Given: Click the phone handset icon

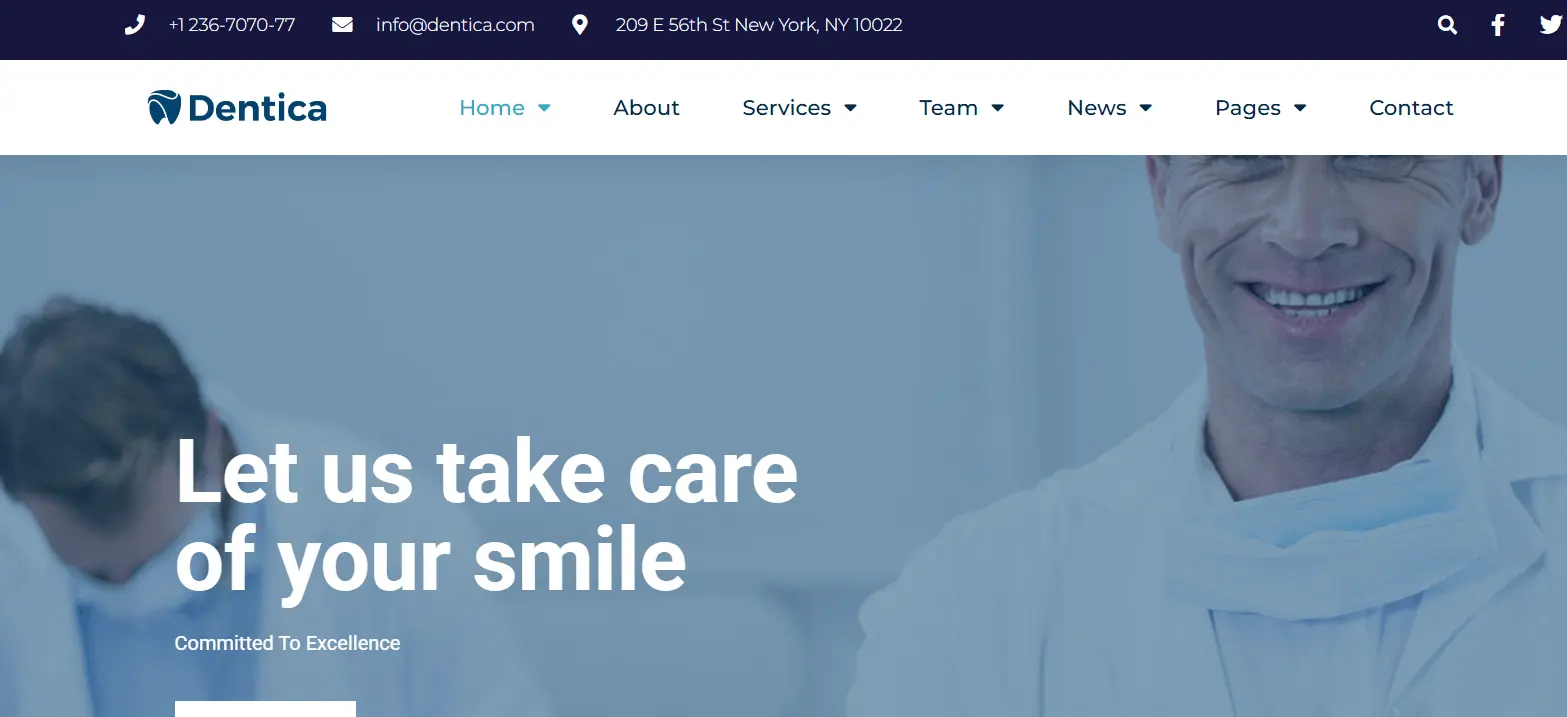Looking at the screenshot, I should [134, 25].
